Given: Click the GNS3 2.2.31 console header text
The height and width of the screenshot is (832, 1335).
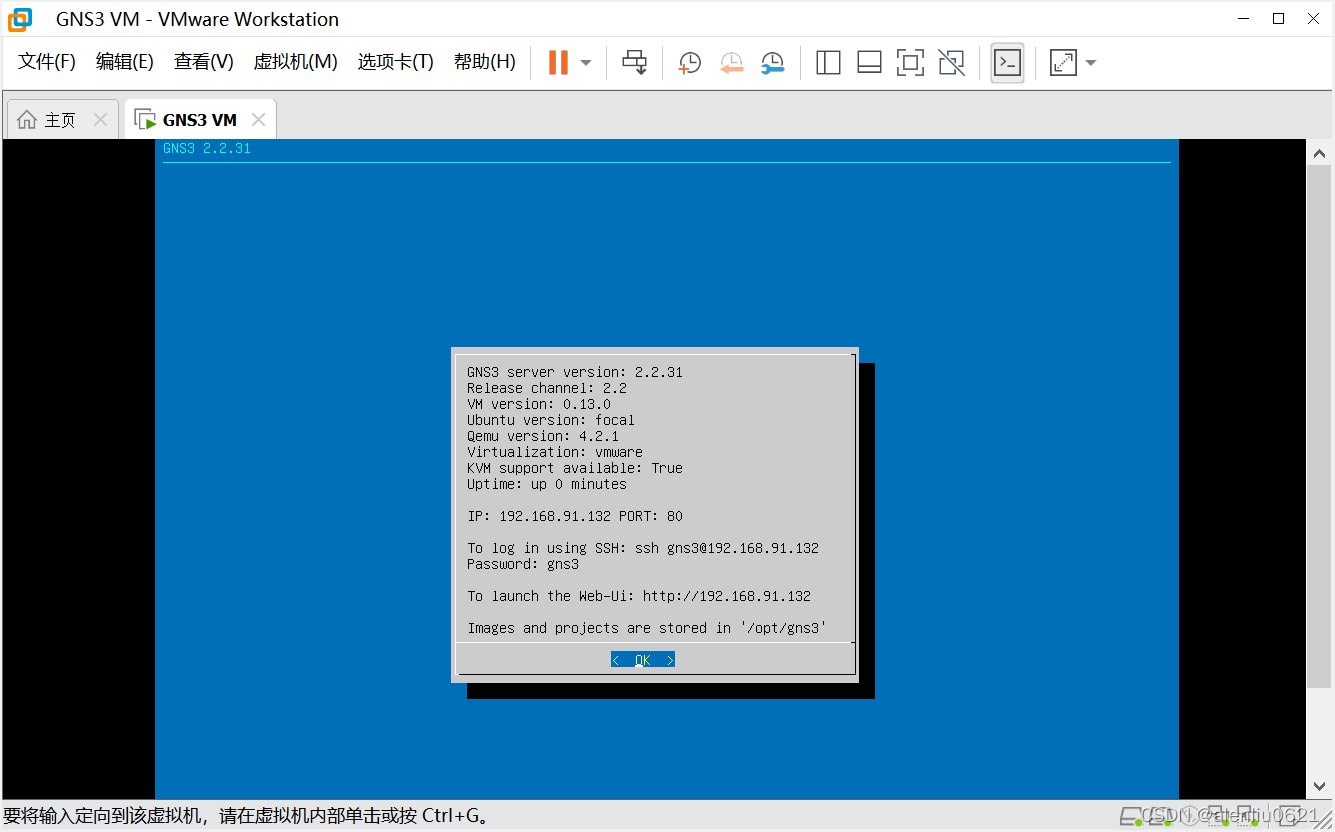Looking at the screenshot, I should point(207,148).
